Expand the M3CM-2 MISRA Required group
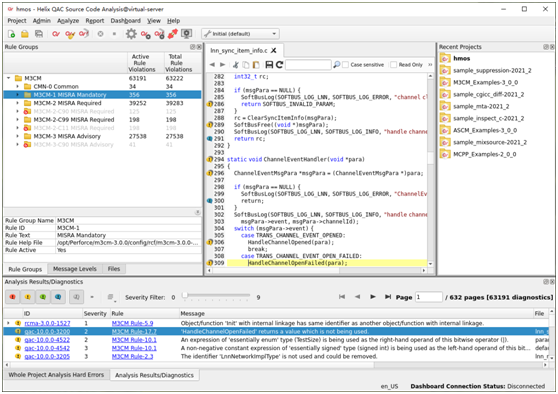 point(17,103)
